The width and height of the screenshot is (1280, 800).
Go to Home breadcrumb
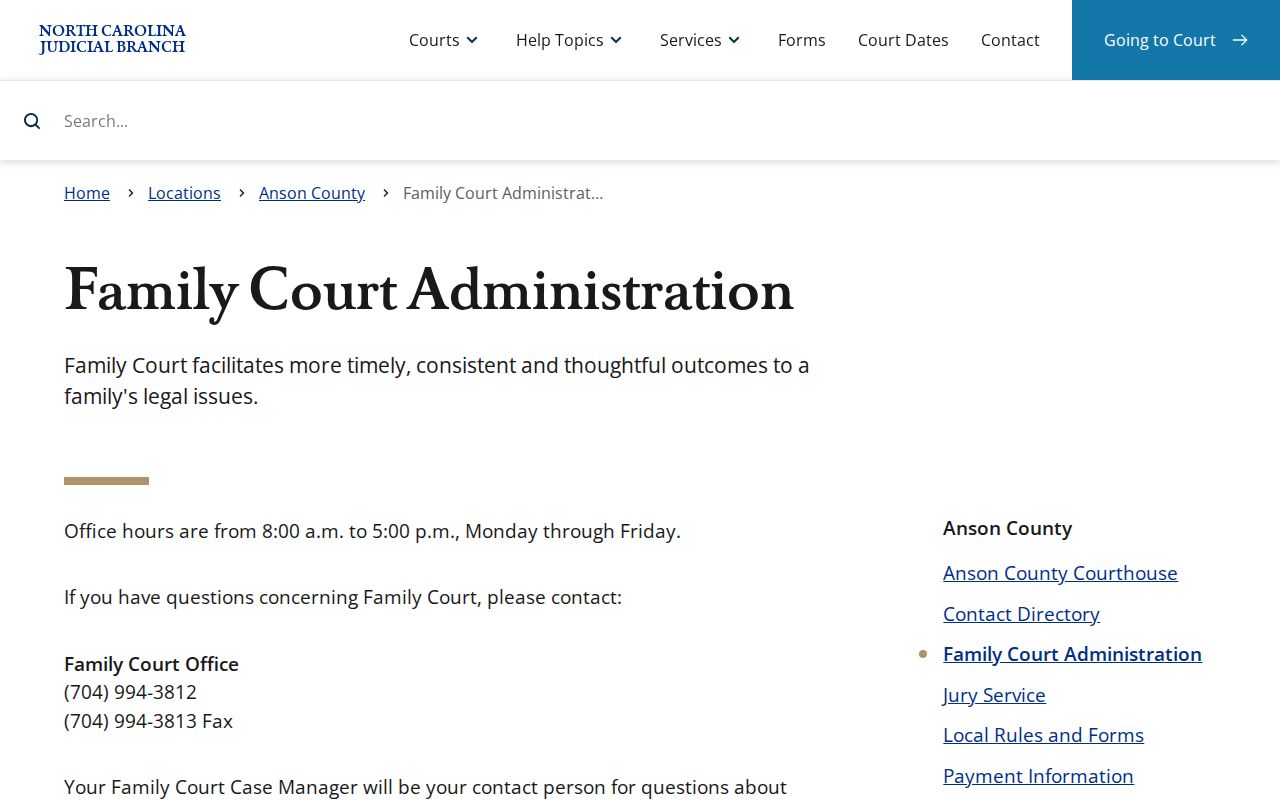[x=87, y=193]
